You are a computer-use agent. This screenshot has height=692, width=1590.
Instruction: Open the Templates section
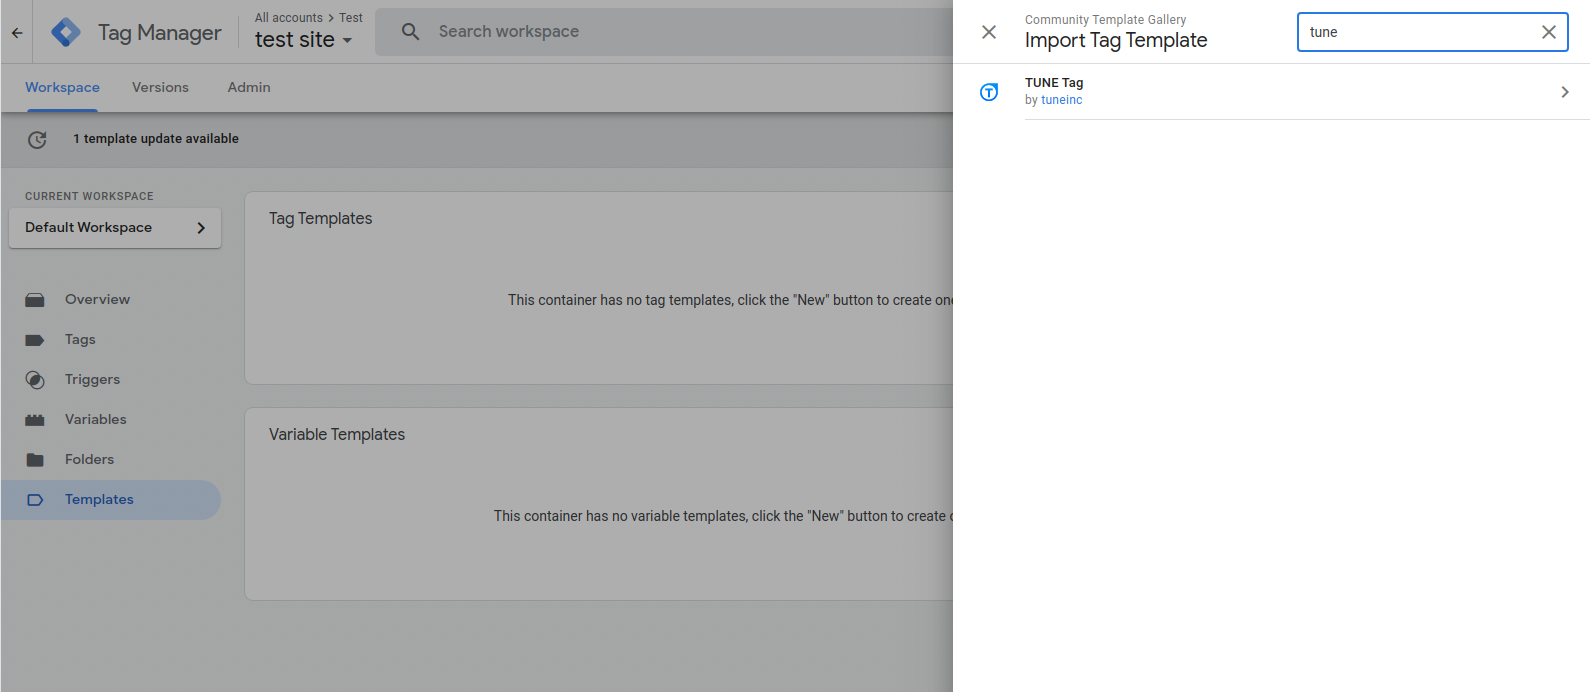tap(110, 500)
